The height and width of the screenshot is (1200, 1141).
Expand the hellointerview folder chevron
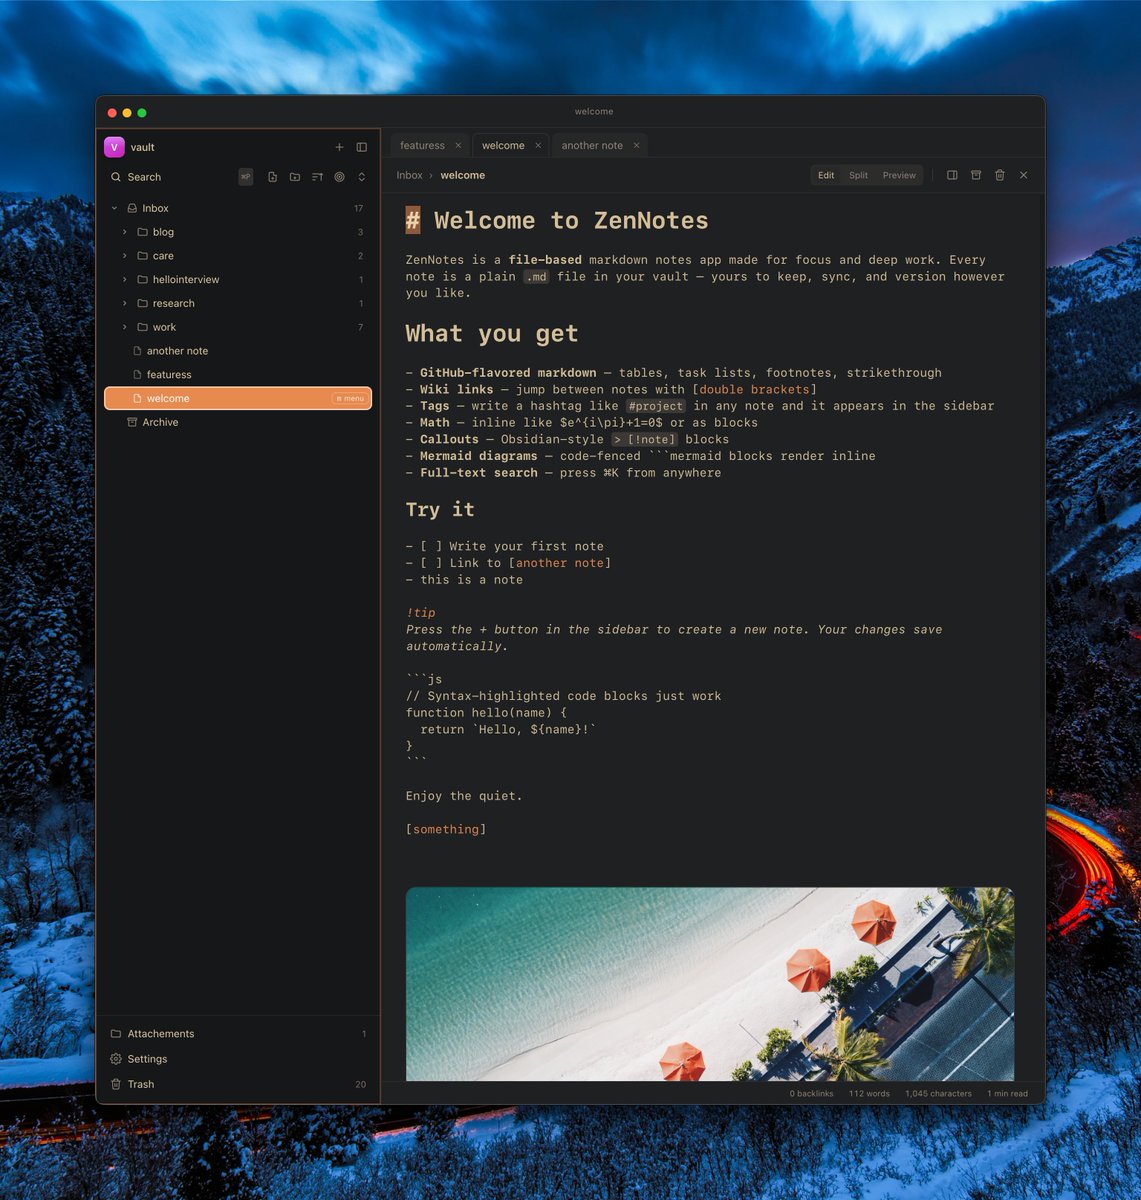[124, 280]
